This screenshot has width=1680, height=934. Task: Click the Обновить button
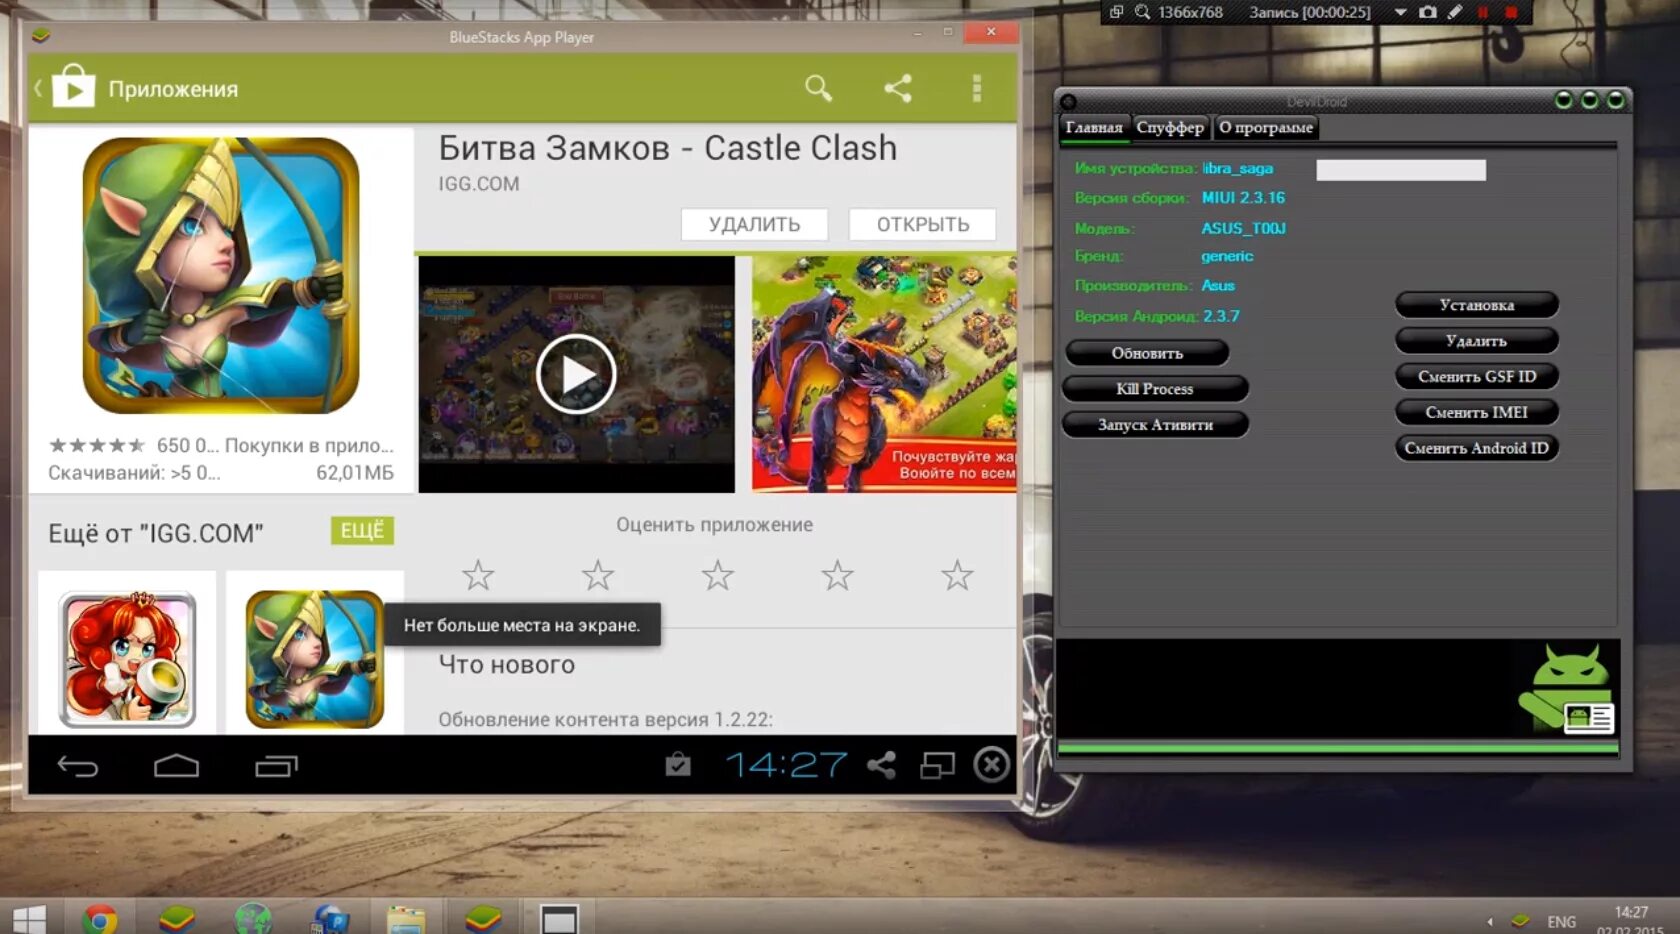click(x=1147, y=353)
